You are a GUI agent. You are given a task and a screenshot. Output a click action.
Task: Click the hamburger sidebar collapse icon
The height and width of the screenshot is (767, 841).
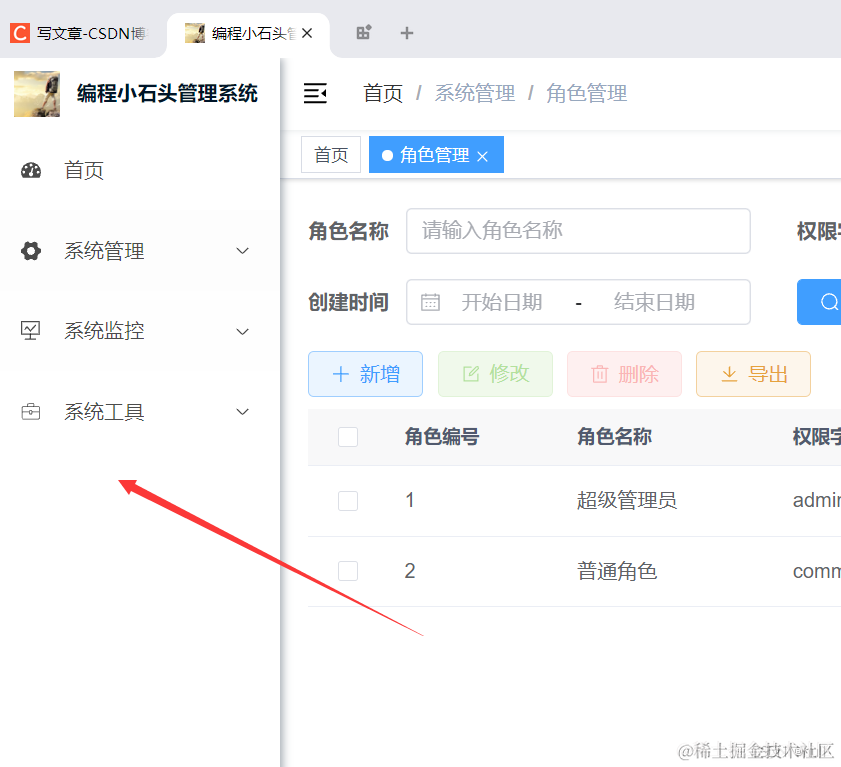[315, 94]
